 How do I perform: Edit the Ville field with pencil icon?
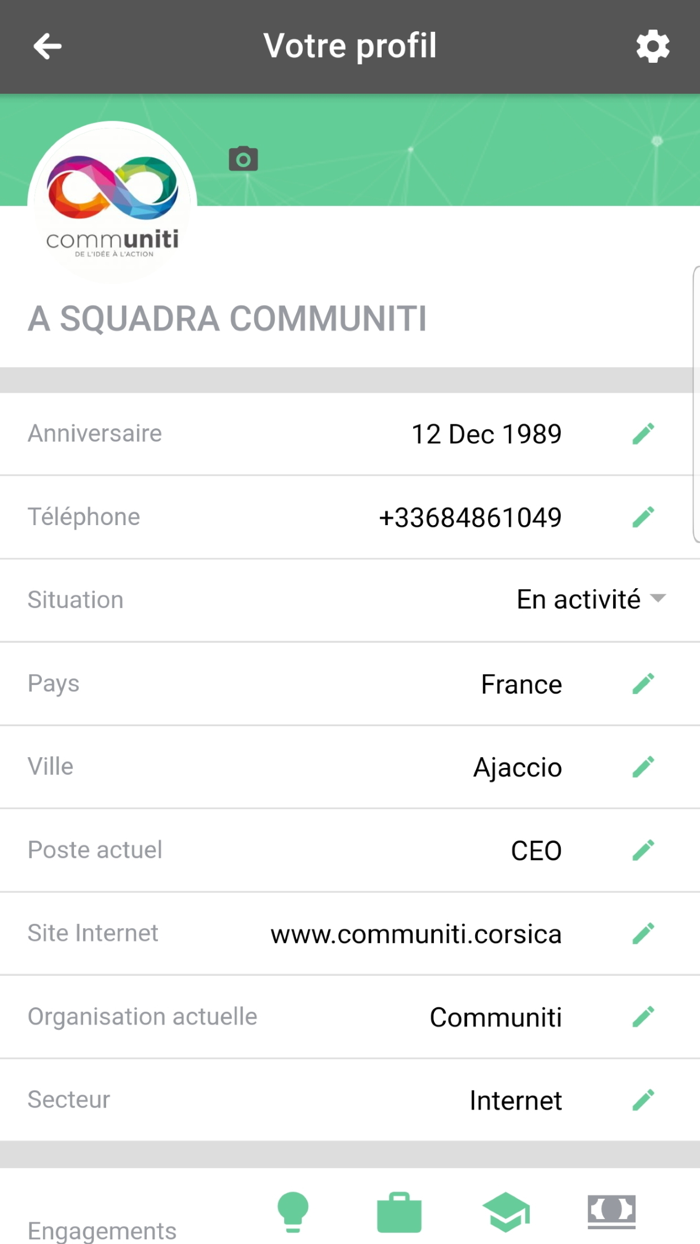click(x=644, y=766)
